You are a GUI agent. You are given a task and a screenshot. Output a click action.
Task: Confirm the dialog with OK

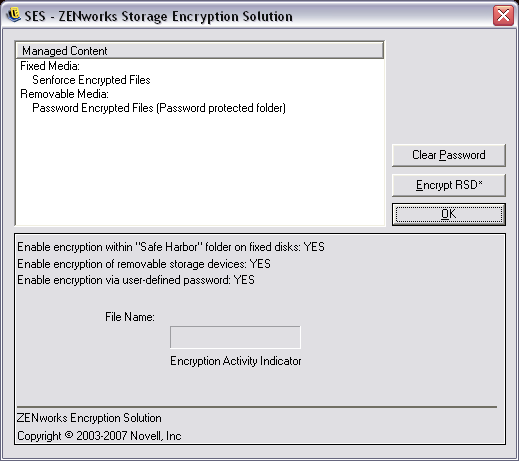point(449,214)
